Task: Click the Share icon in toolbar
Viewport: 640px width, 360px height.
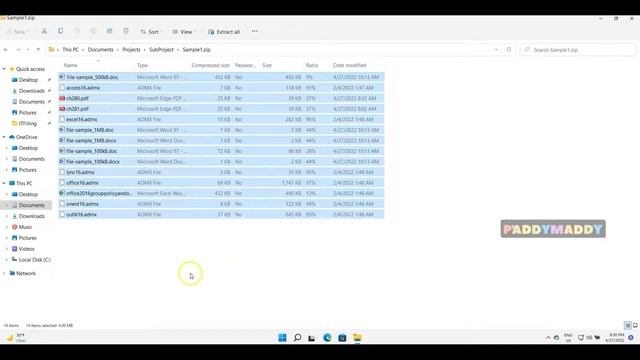Action: click(109, 31)
